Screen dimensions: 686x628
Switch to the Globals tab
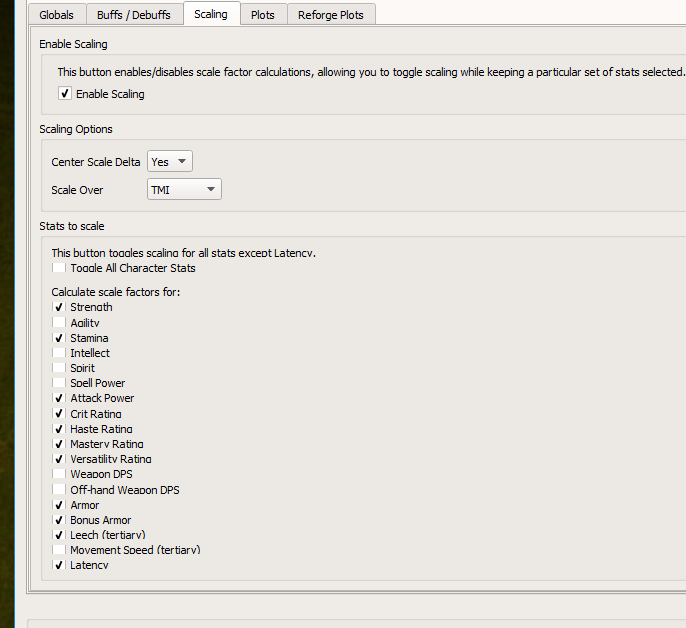[x=56, y=15]
